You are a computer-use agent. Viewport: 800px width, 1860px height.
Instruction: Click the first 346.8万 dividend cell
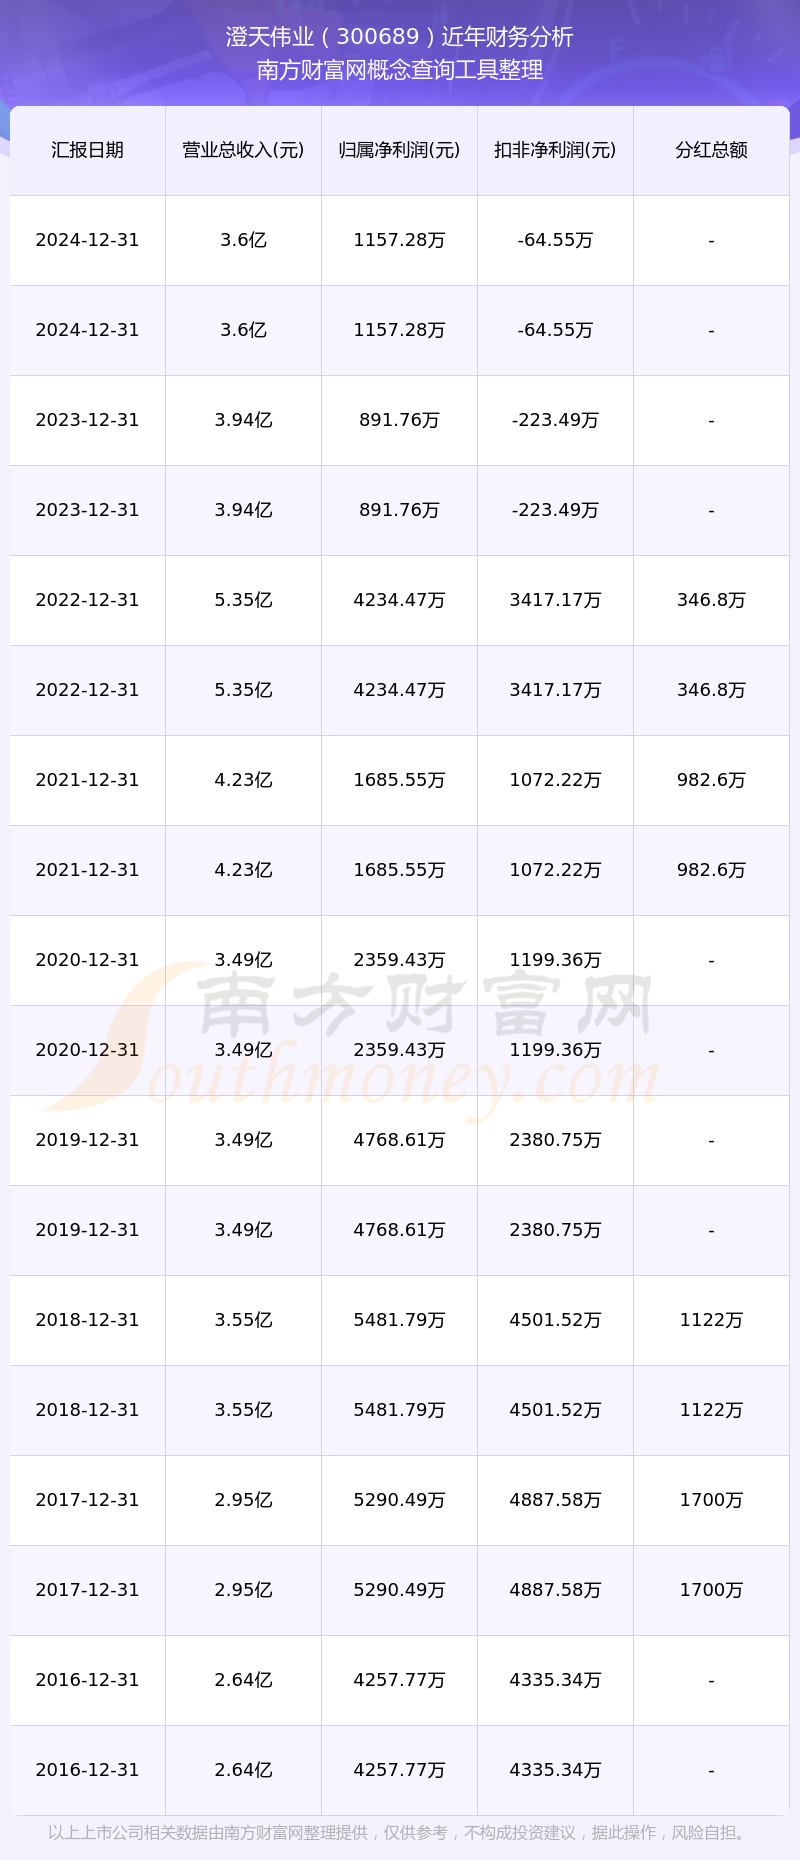tap(711, 600)
